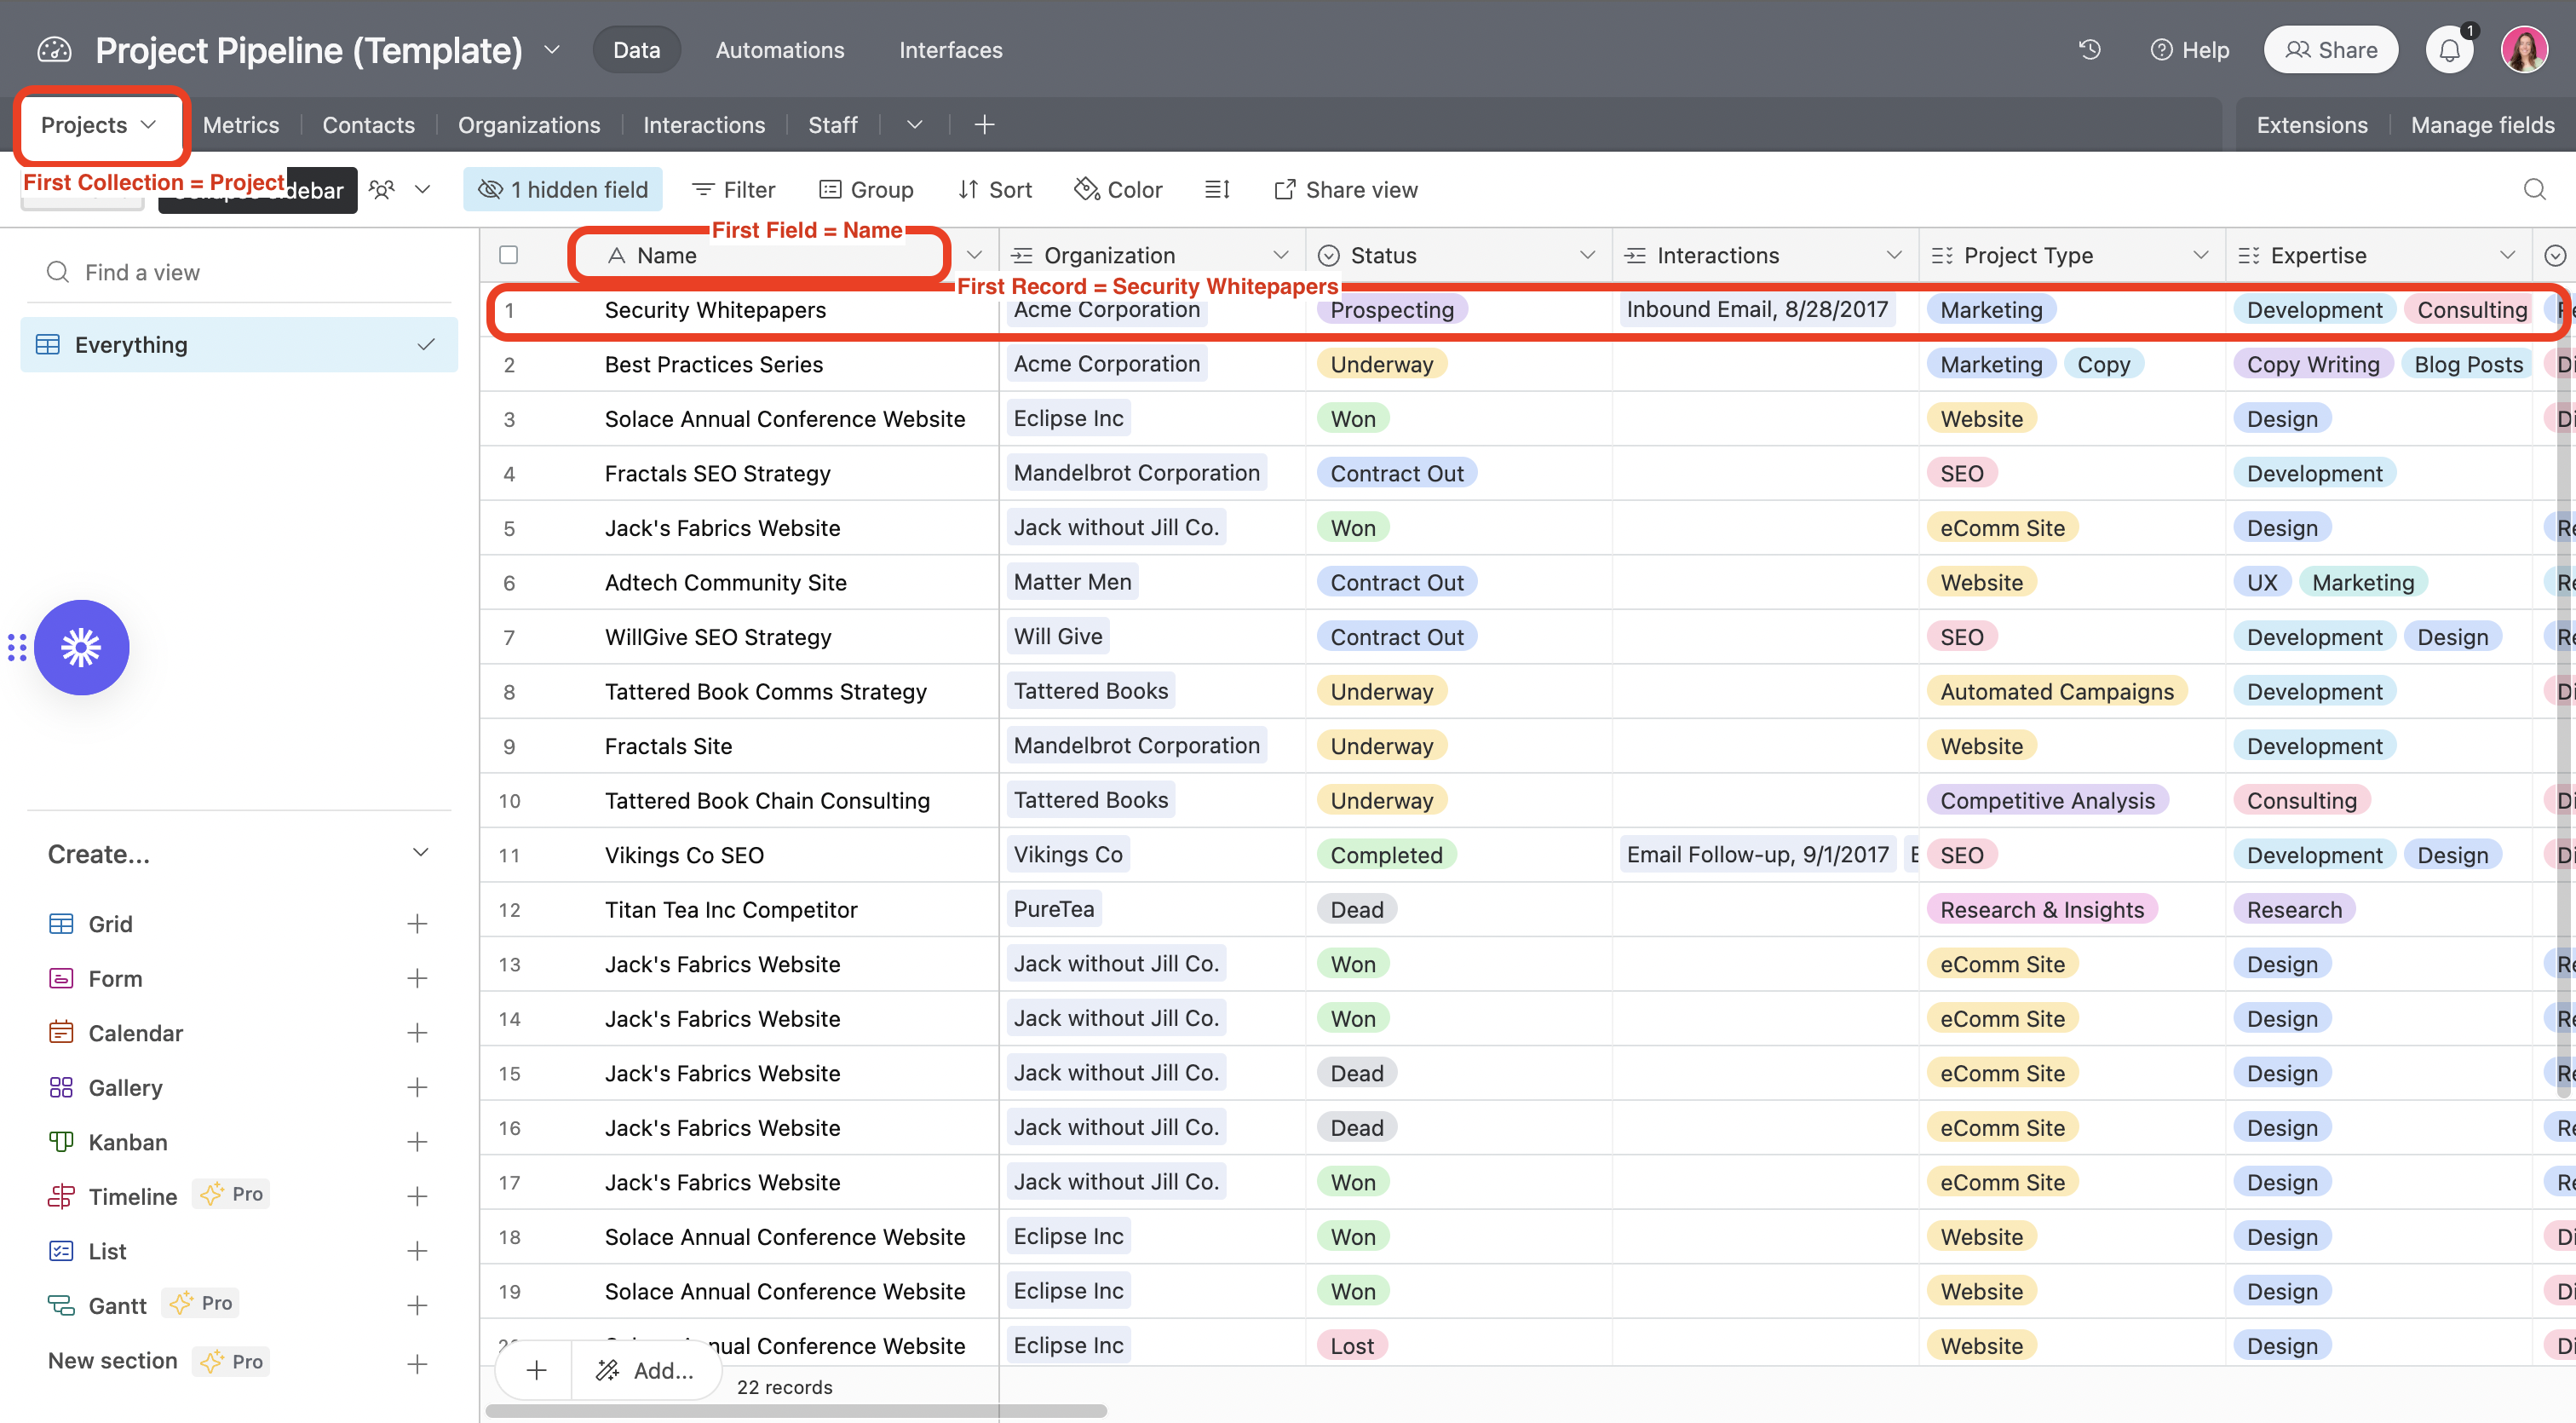Open the Automations tab
This screenshot has width=2576, height=1423.
click(779, 50)
